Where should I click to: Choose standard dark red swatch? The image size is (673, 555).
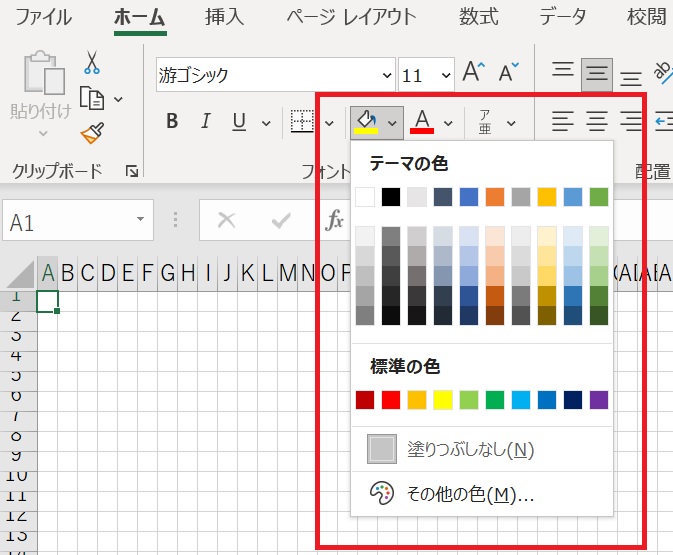click(x=365, y=400)
